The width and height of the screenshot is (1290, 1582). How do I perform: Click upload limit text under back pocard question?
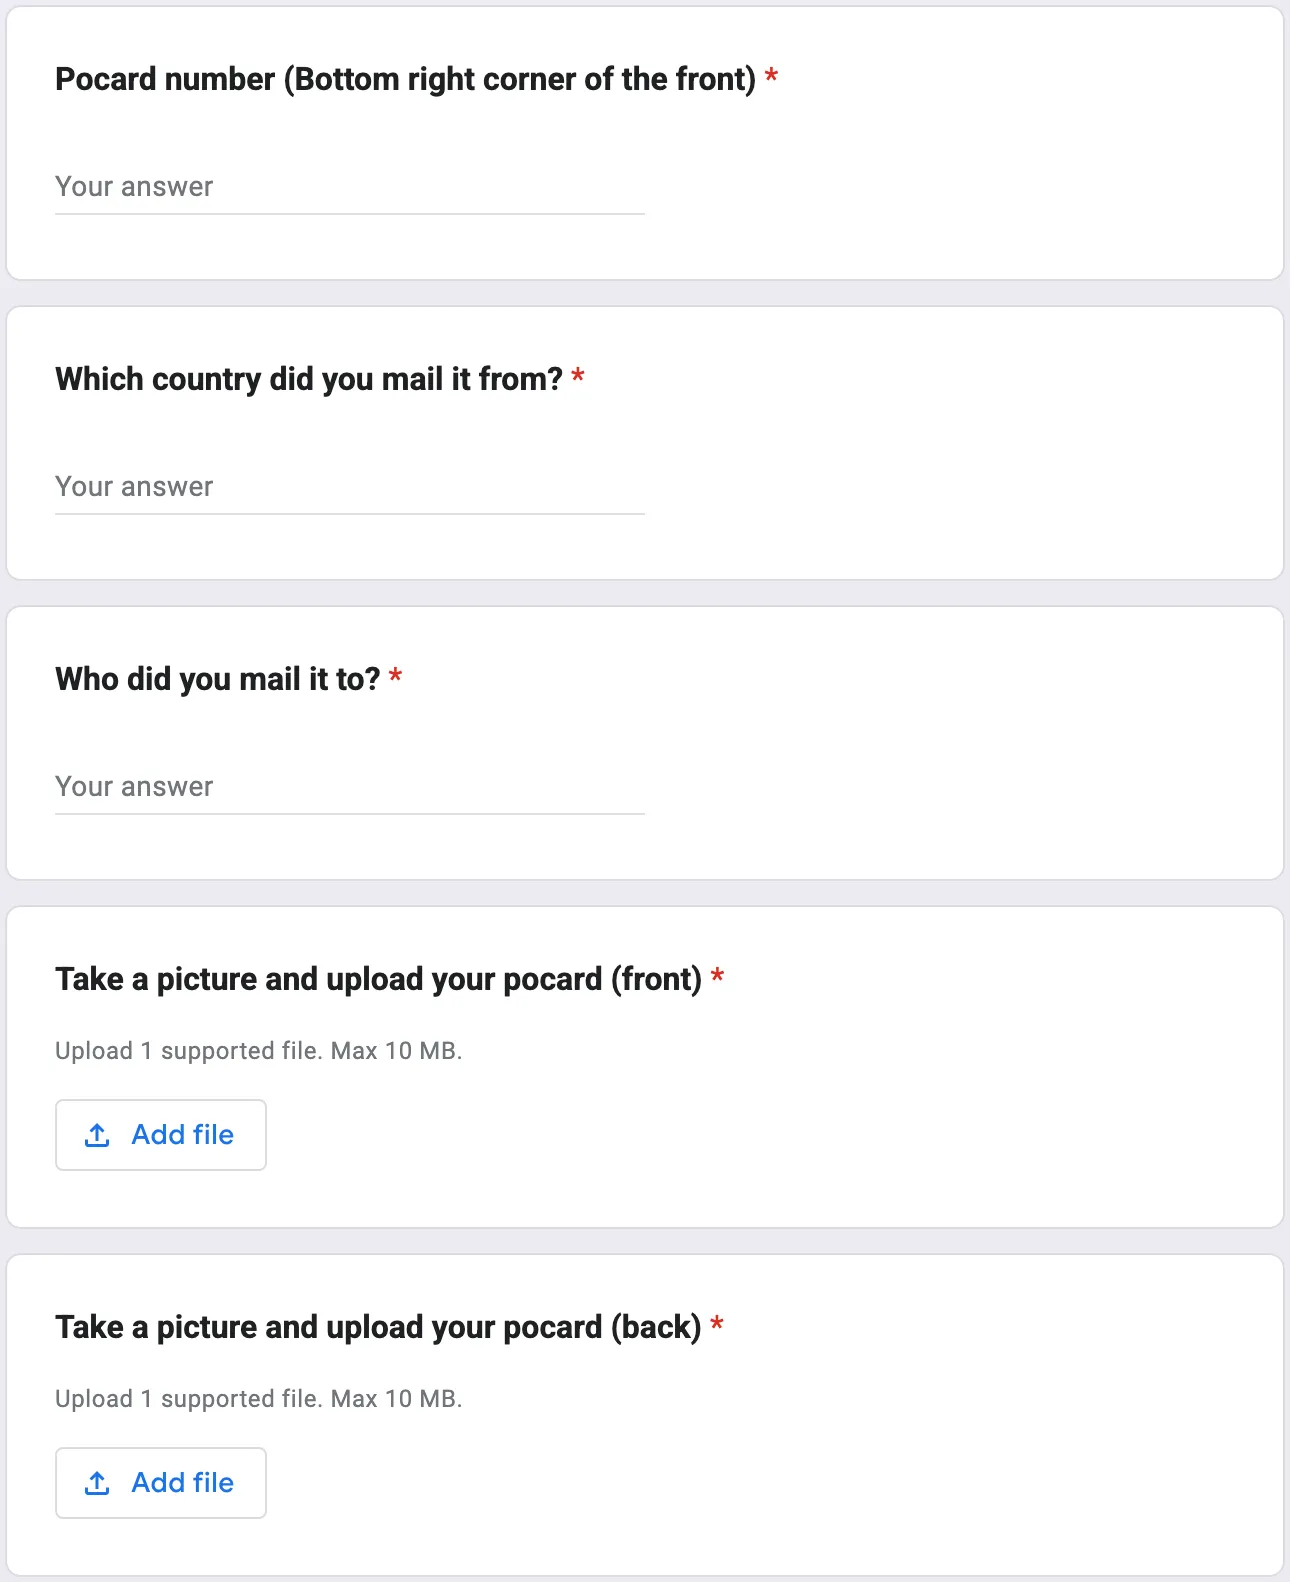click(x=259, y=1399)
